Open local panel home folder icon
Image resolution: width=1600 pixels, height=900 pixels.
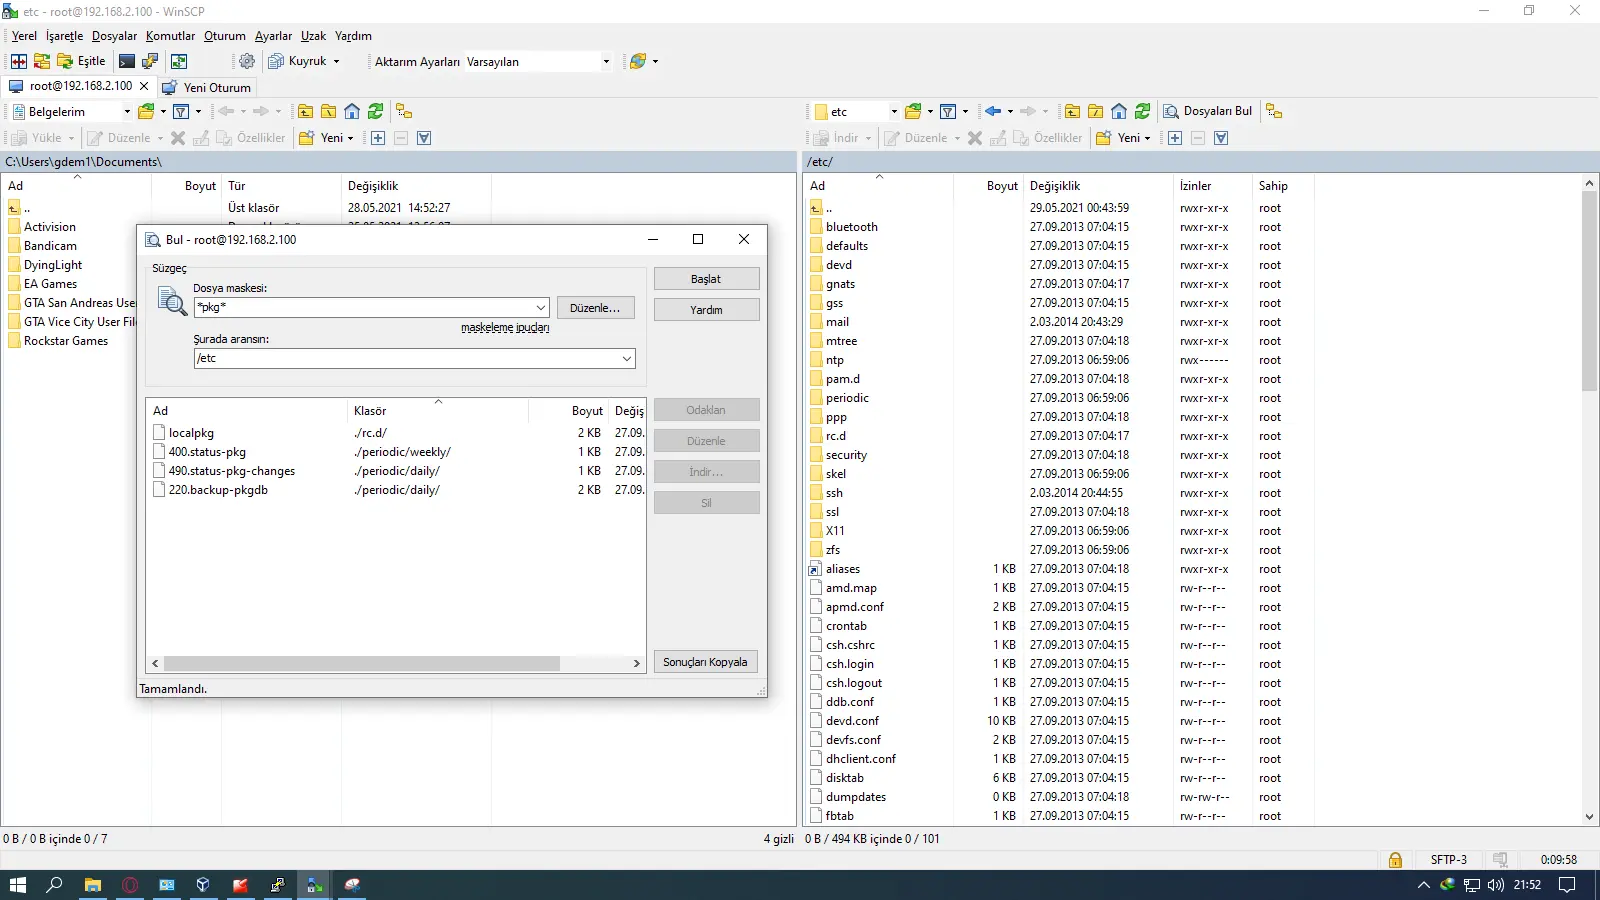(352, 111)
